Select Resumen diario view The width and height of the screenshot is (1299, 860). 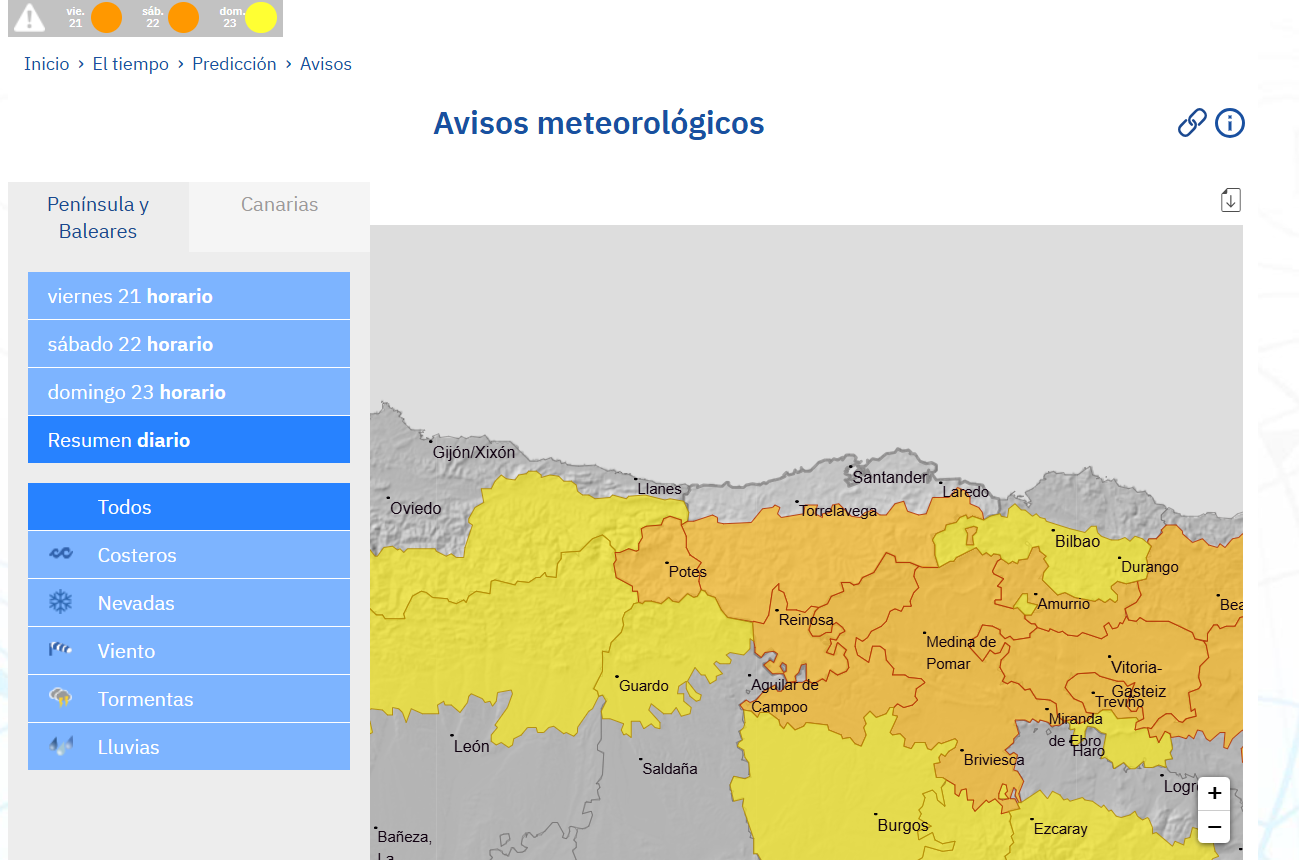pos(188,440)
